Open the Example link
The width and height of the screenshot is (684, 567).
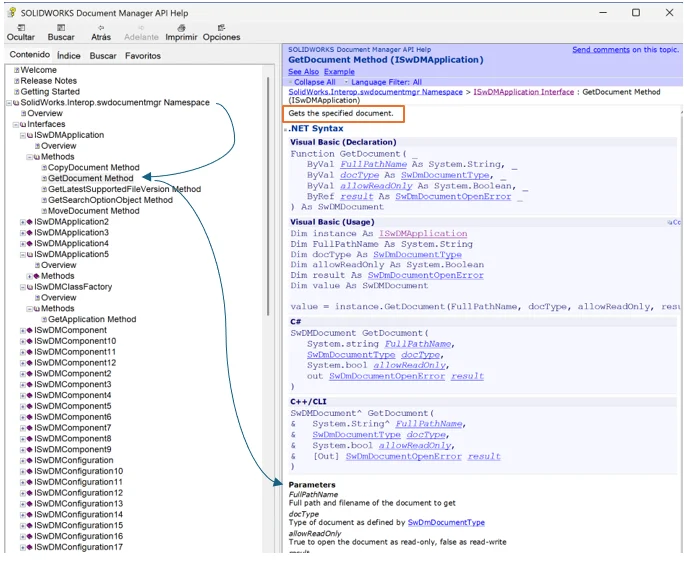tap(339, 72)
